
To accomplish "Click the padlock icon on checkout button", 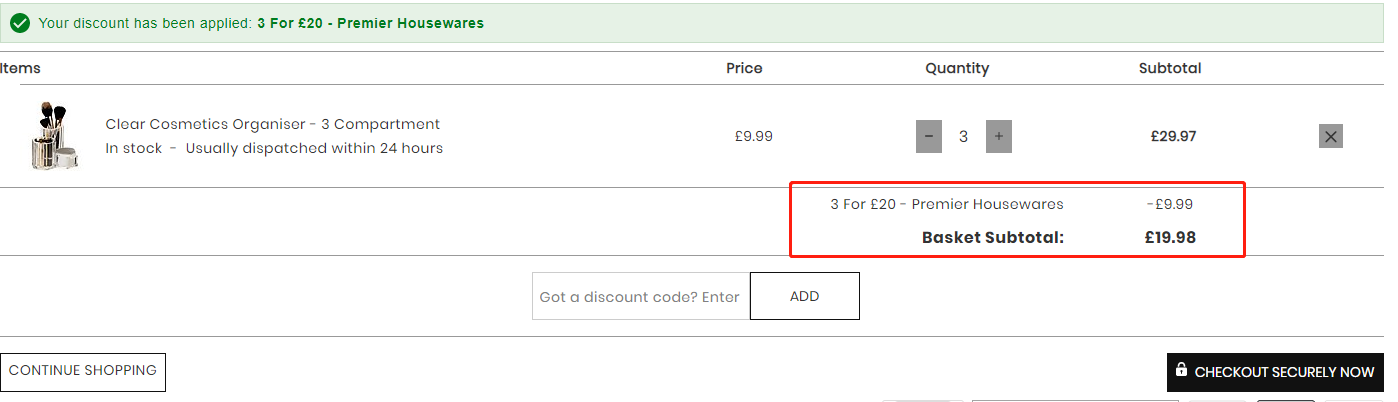I will (1182, 371).
